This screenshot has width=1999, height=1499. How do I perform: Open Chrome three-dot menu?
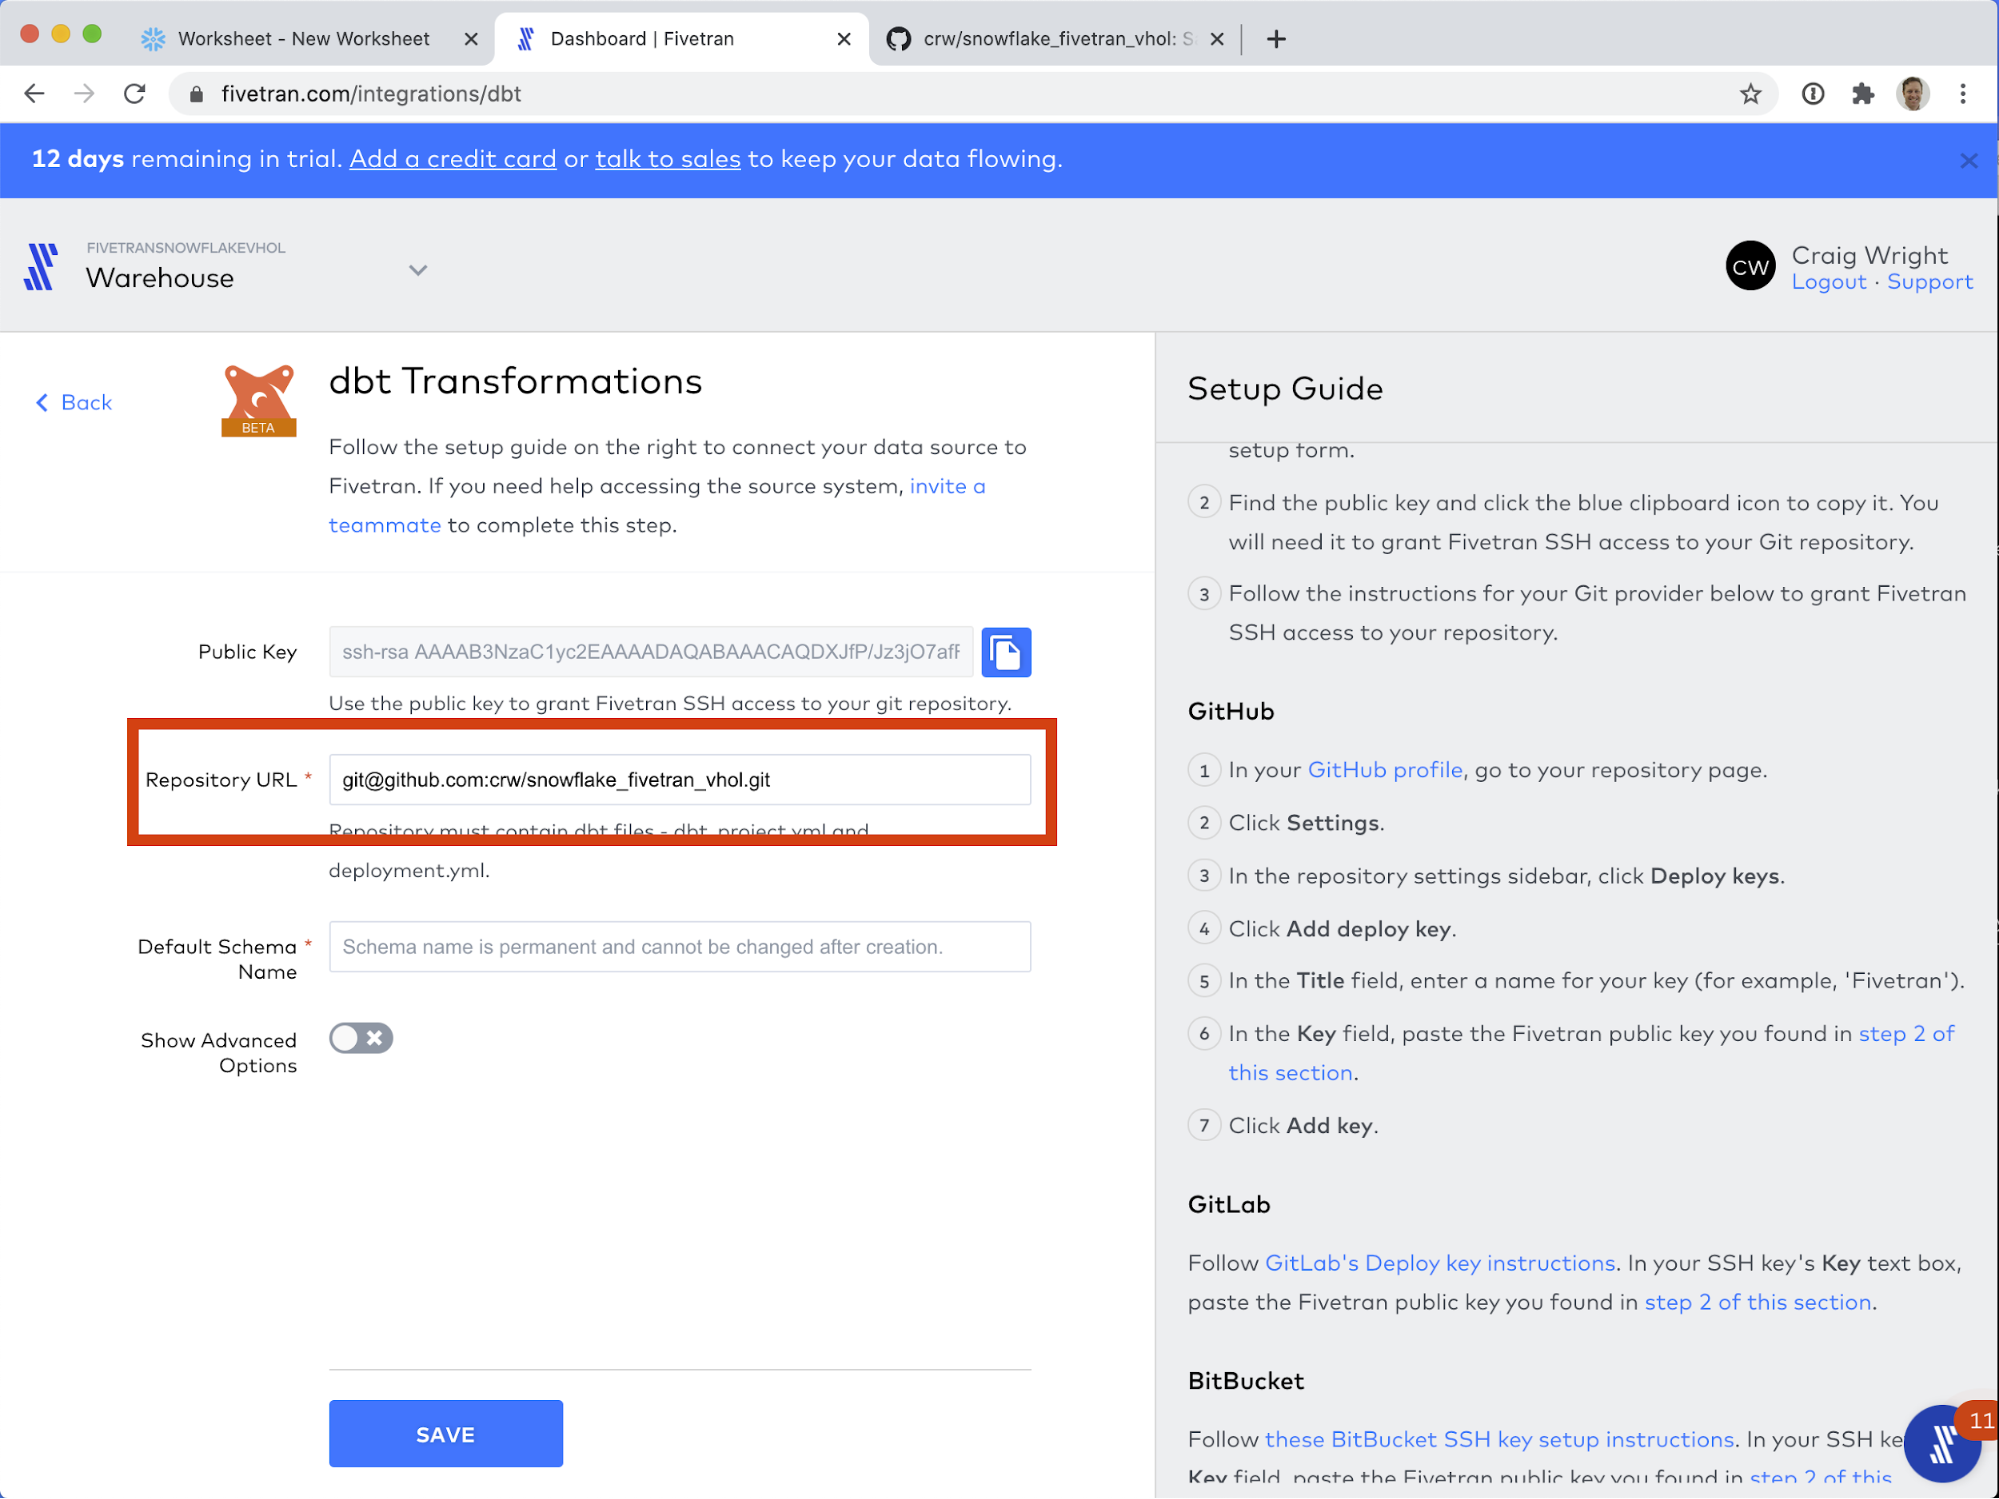click(1963, 94)
